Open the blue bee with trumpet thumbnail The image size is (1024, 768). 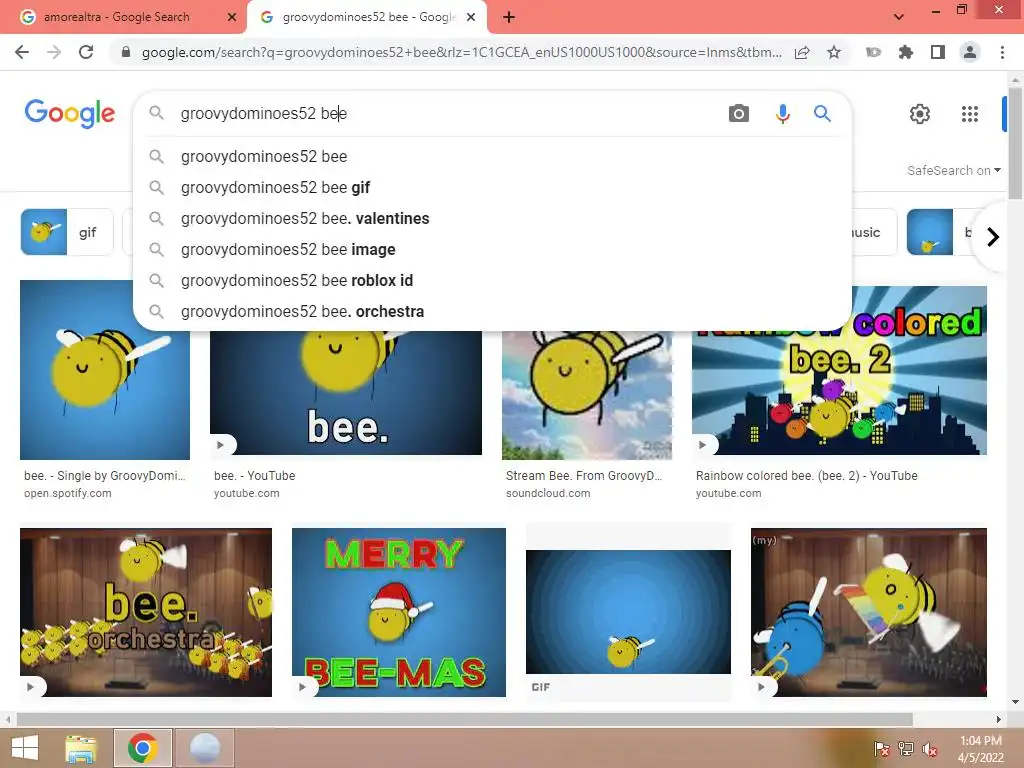pos(869,612)
